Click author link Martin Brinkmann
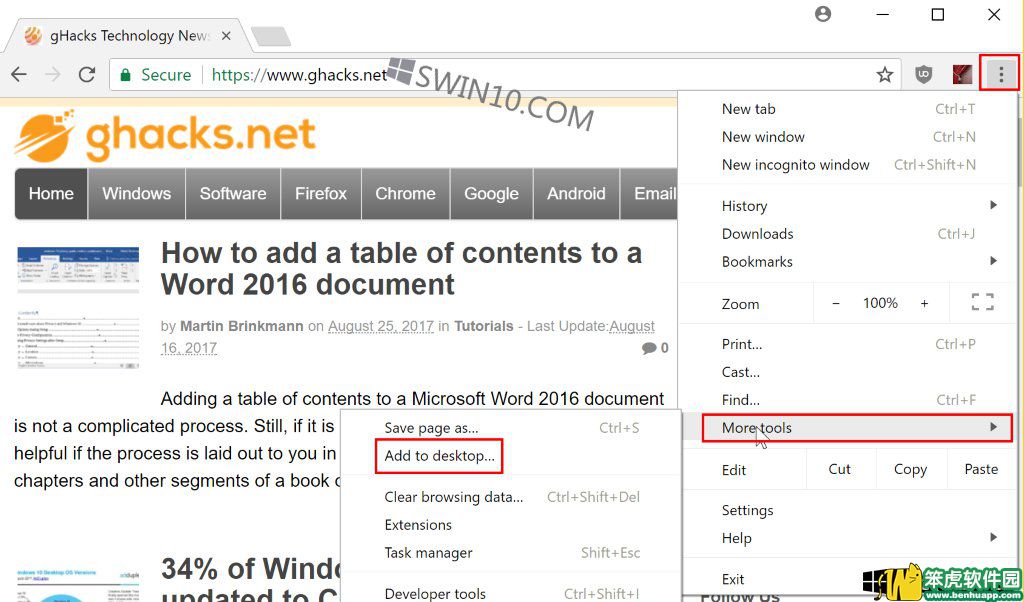The image size is (1024, 602). click(242, 326)
